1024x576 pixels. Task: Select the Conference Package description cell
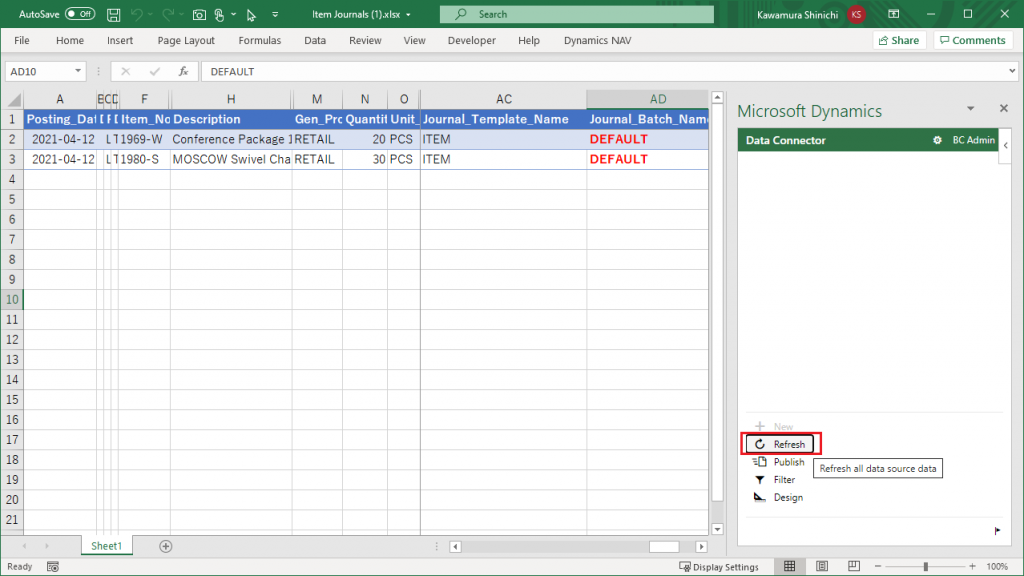pyautogui.click(x=231, y=139)
